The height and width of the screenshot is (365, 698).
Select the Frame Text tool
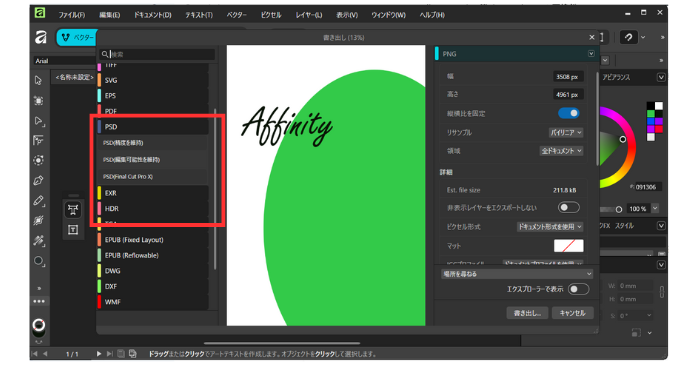(73, 230)
